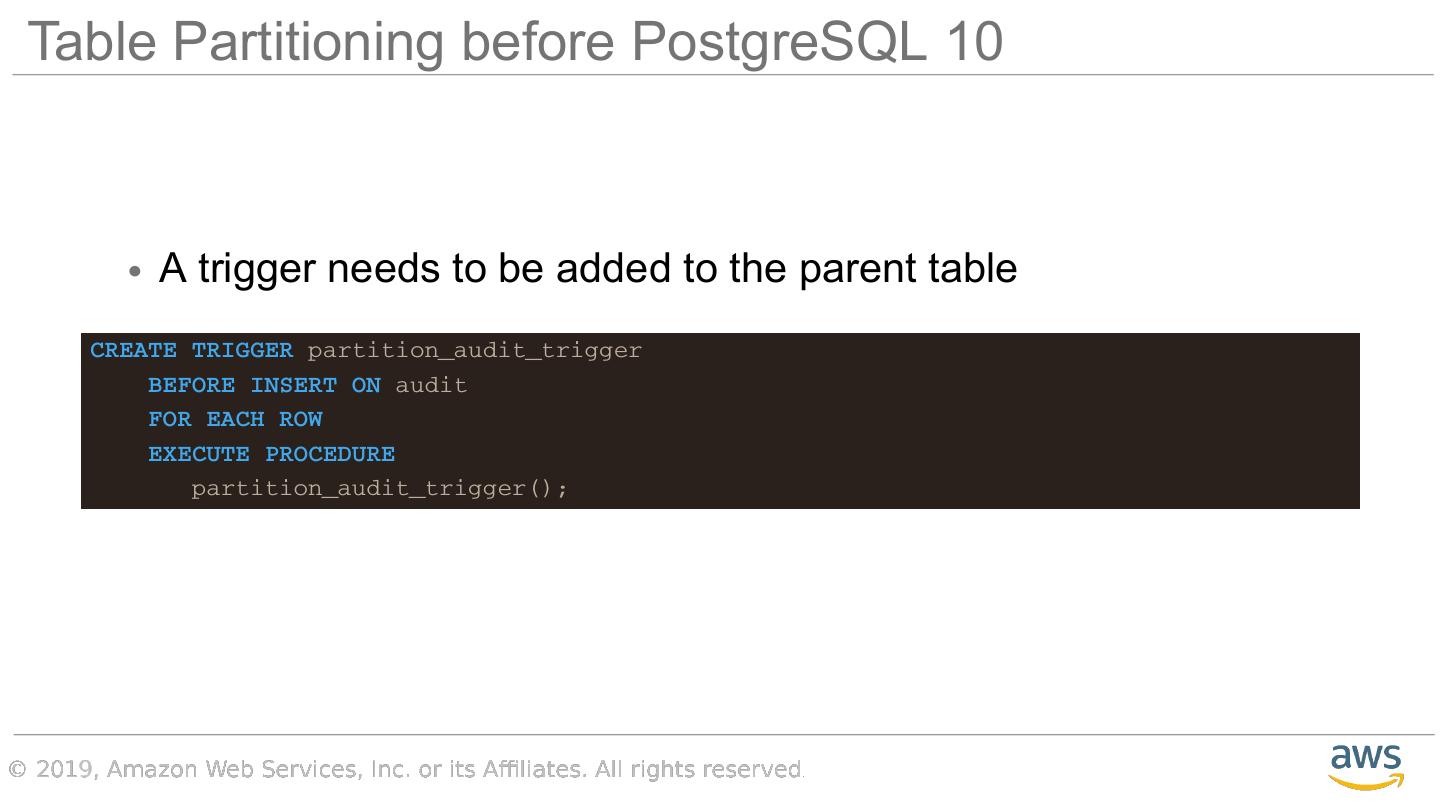Click the BEFORE keyword in the code
This screenshot has height=811, width=1440.
tap(191, 386)
